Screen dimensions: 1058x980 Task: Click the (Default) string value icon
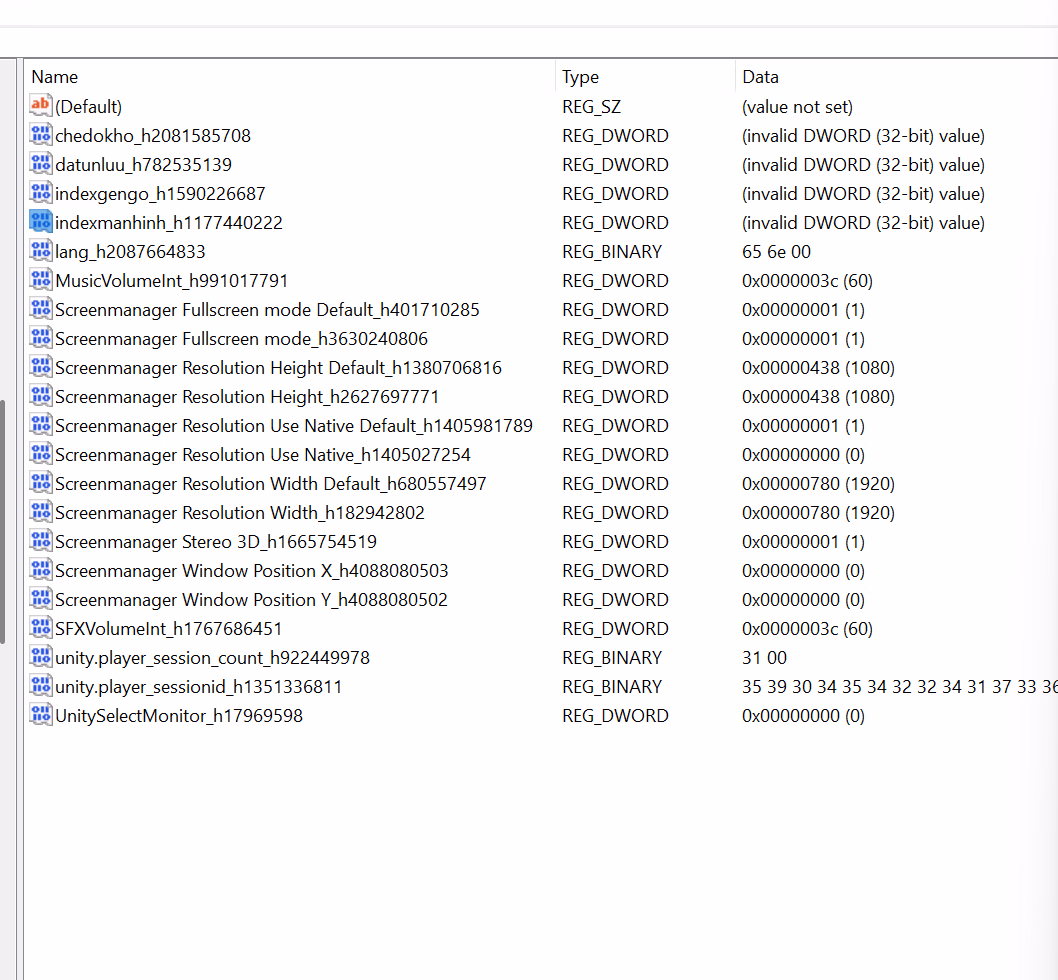(41, 106)
